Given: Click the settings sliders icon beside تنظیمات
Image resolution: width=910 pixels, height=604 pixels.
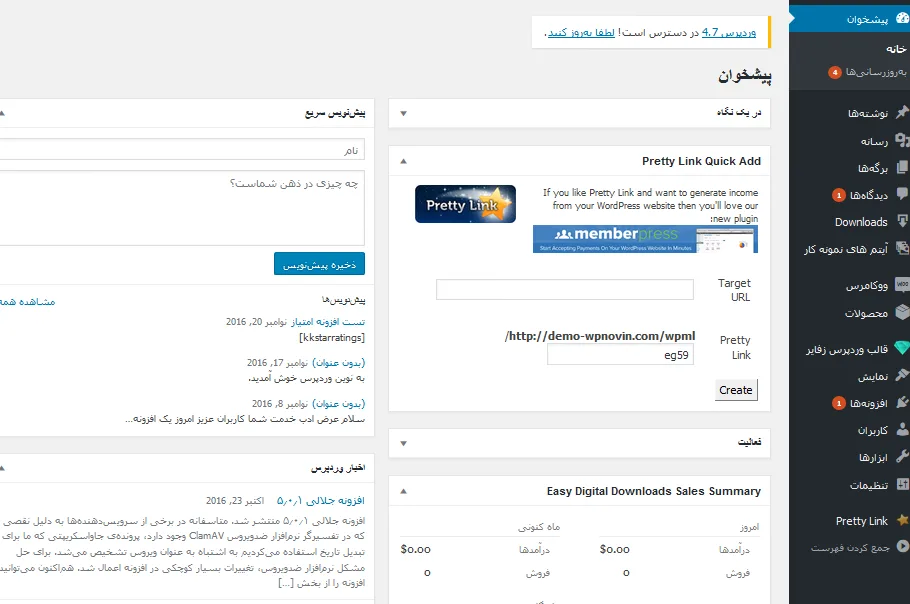Looking at the screenshot, I should [x=902, y=484].
